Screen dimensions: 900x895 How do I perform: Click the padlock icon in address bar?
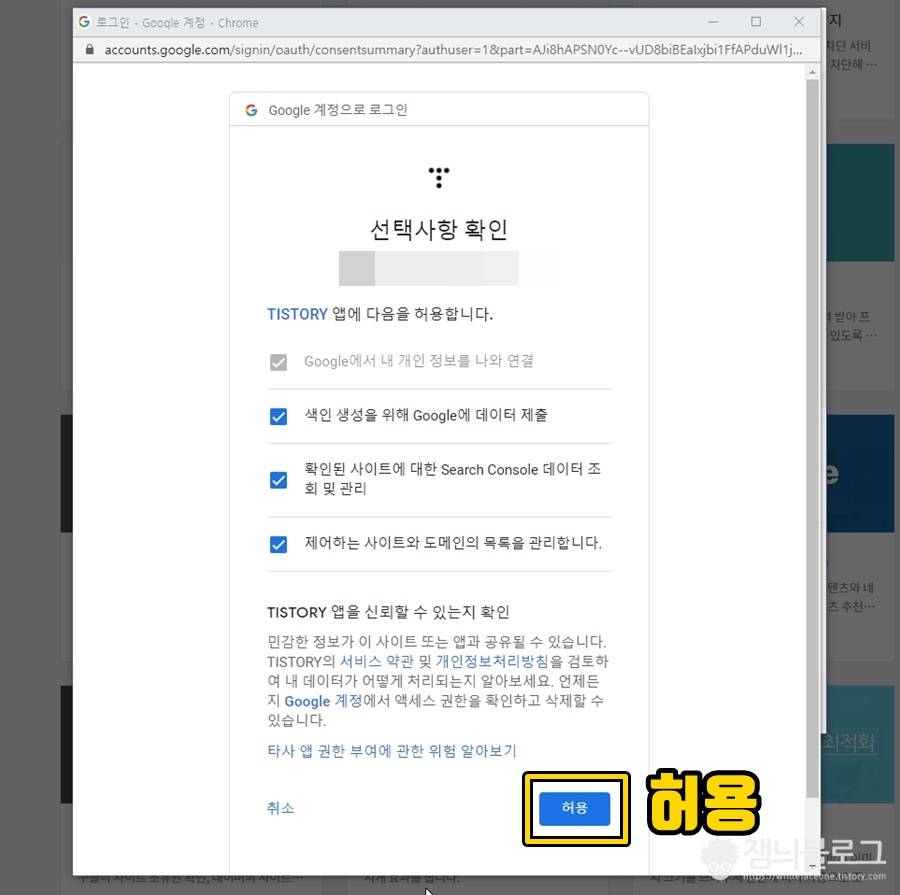pyautogui.click(x=90, y=50)
